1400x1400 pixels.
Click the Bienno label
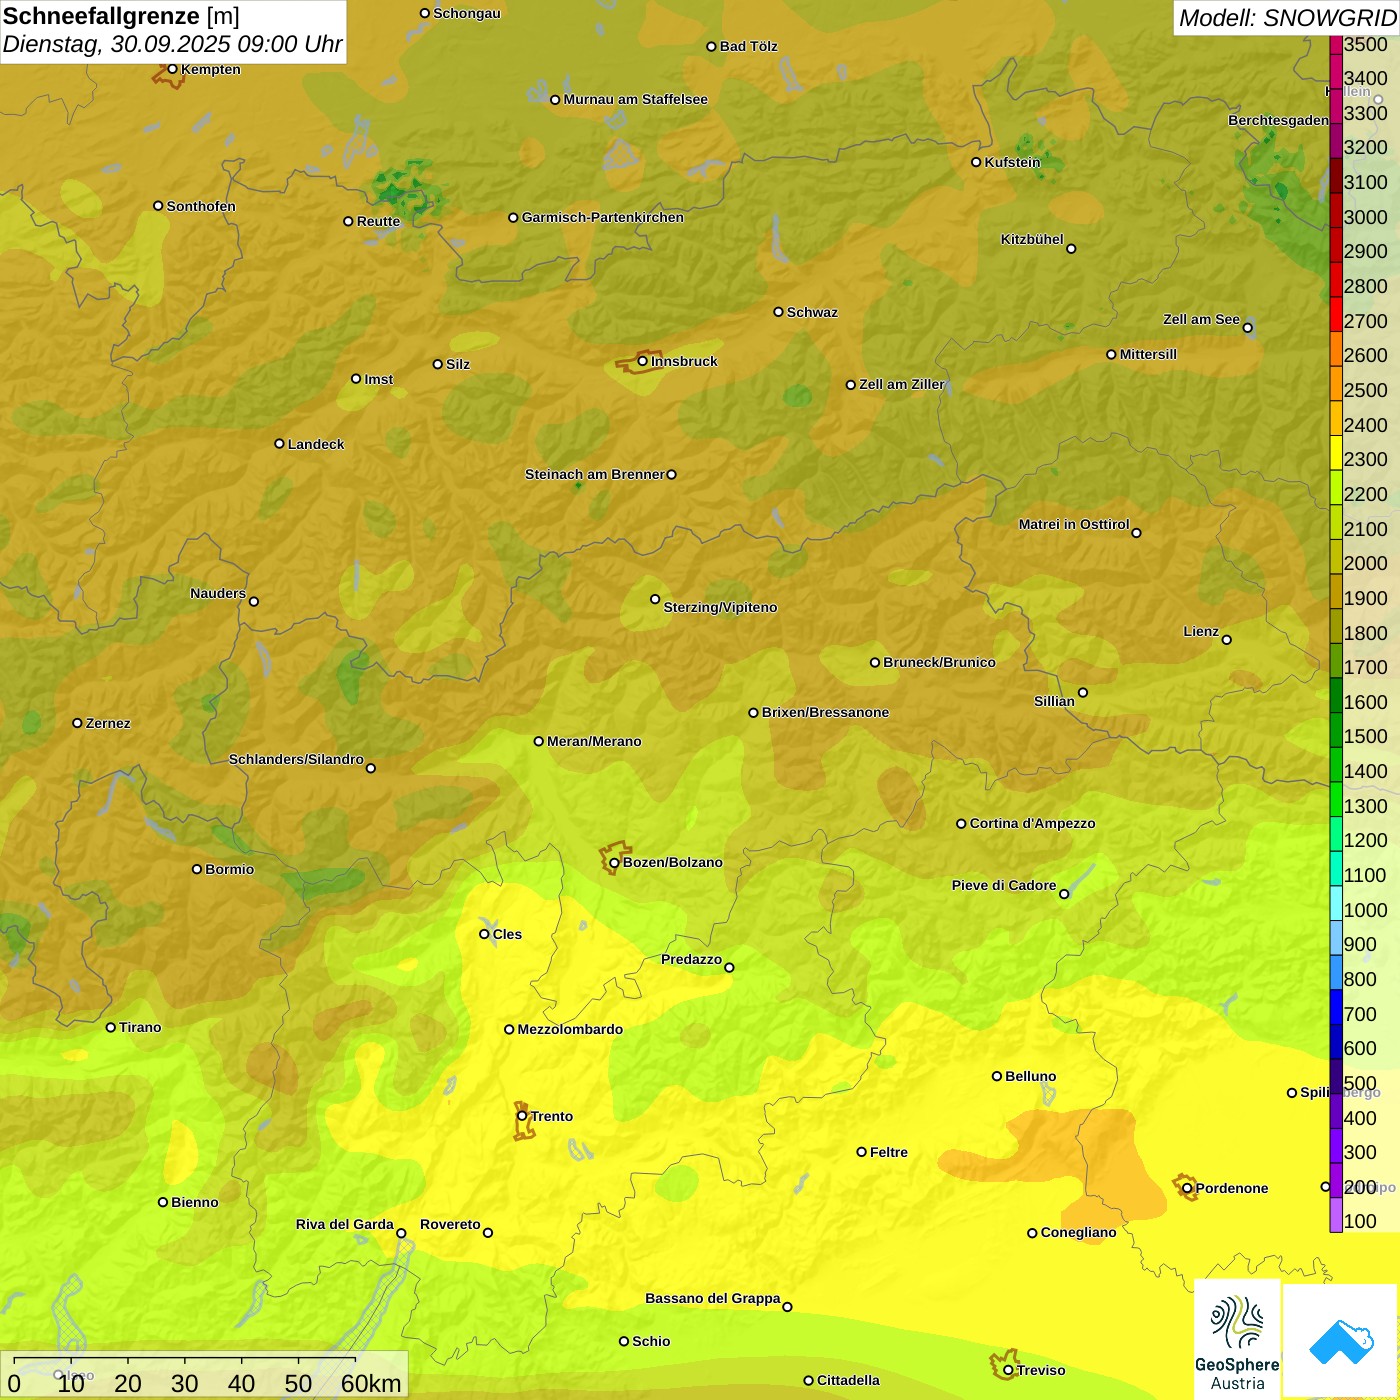195,1202
